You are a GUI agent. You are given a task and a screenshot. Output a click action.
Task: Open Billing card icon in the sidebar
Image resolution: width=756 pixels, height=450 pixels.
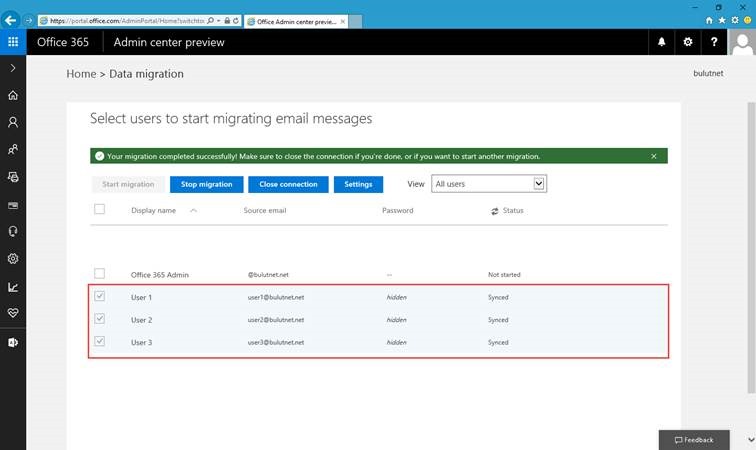[13, 205]
